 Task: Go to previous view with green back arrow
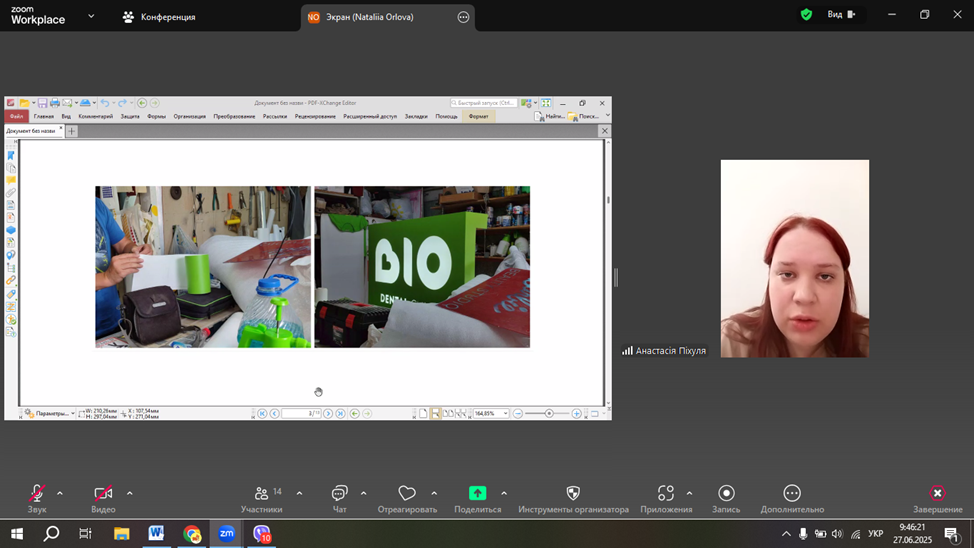point(355,413)
